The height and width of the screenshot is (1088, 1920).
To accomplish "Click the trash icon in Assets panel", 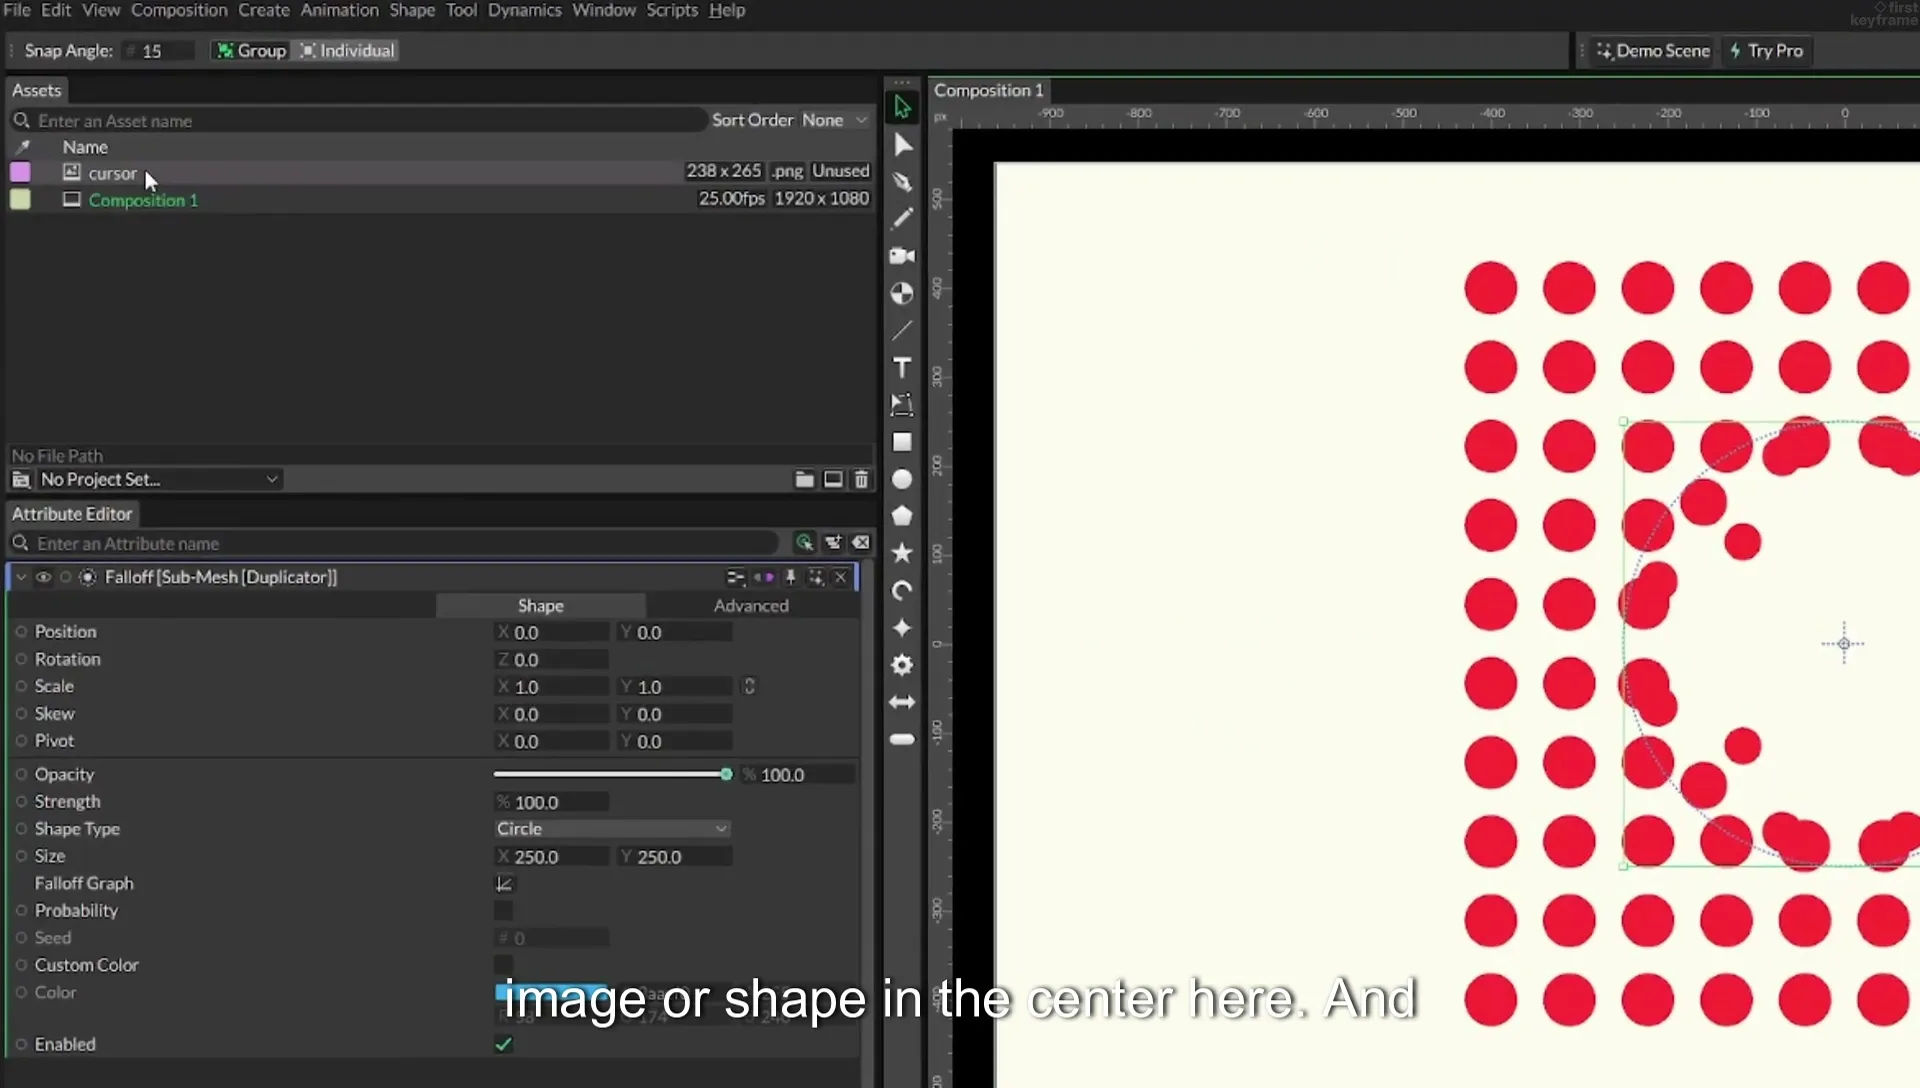I will pyautogui.click(x=861, y=480).
